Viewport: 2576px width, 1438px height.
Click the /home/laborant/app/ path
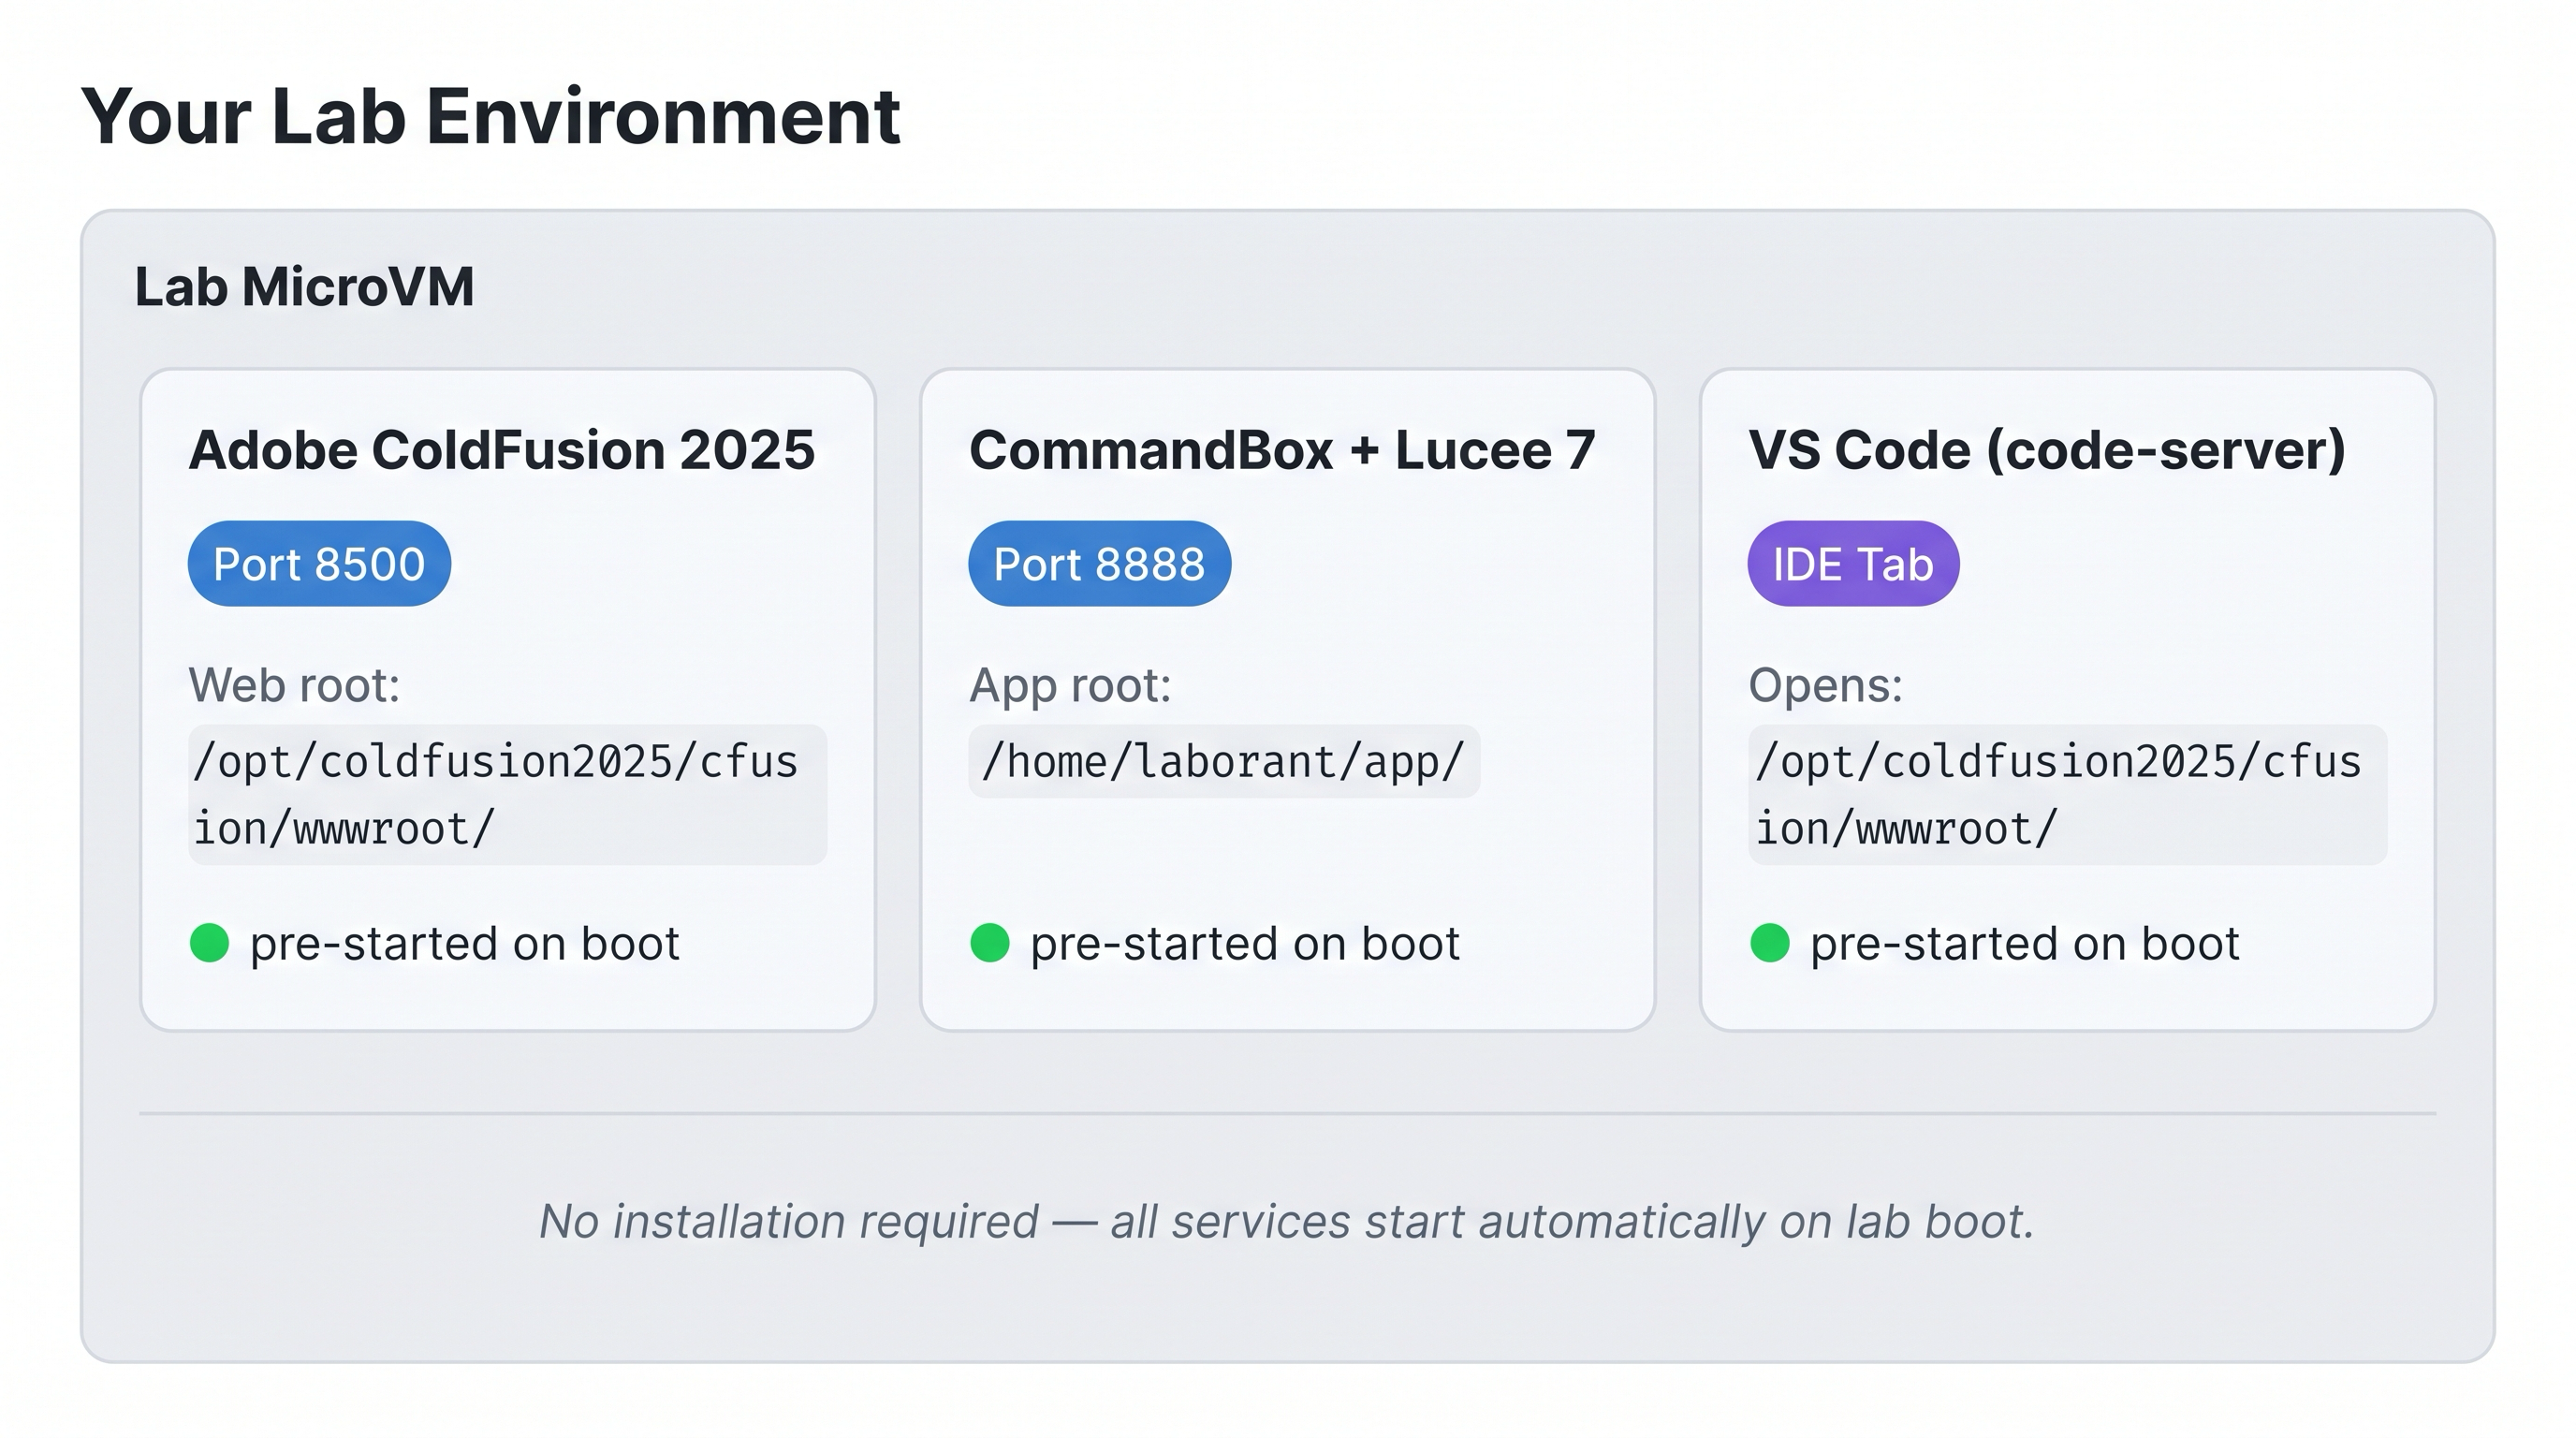[1224, 761]
